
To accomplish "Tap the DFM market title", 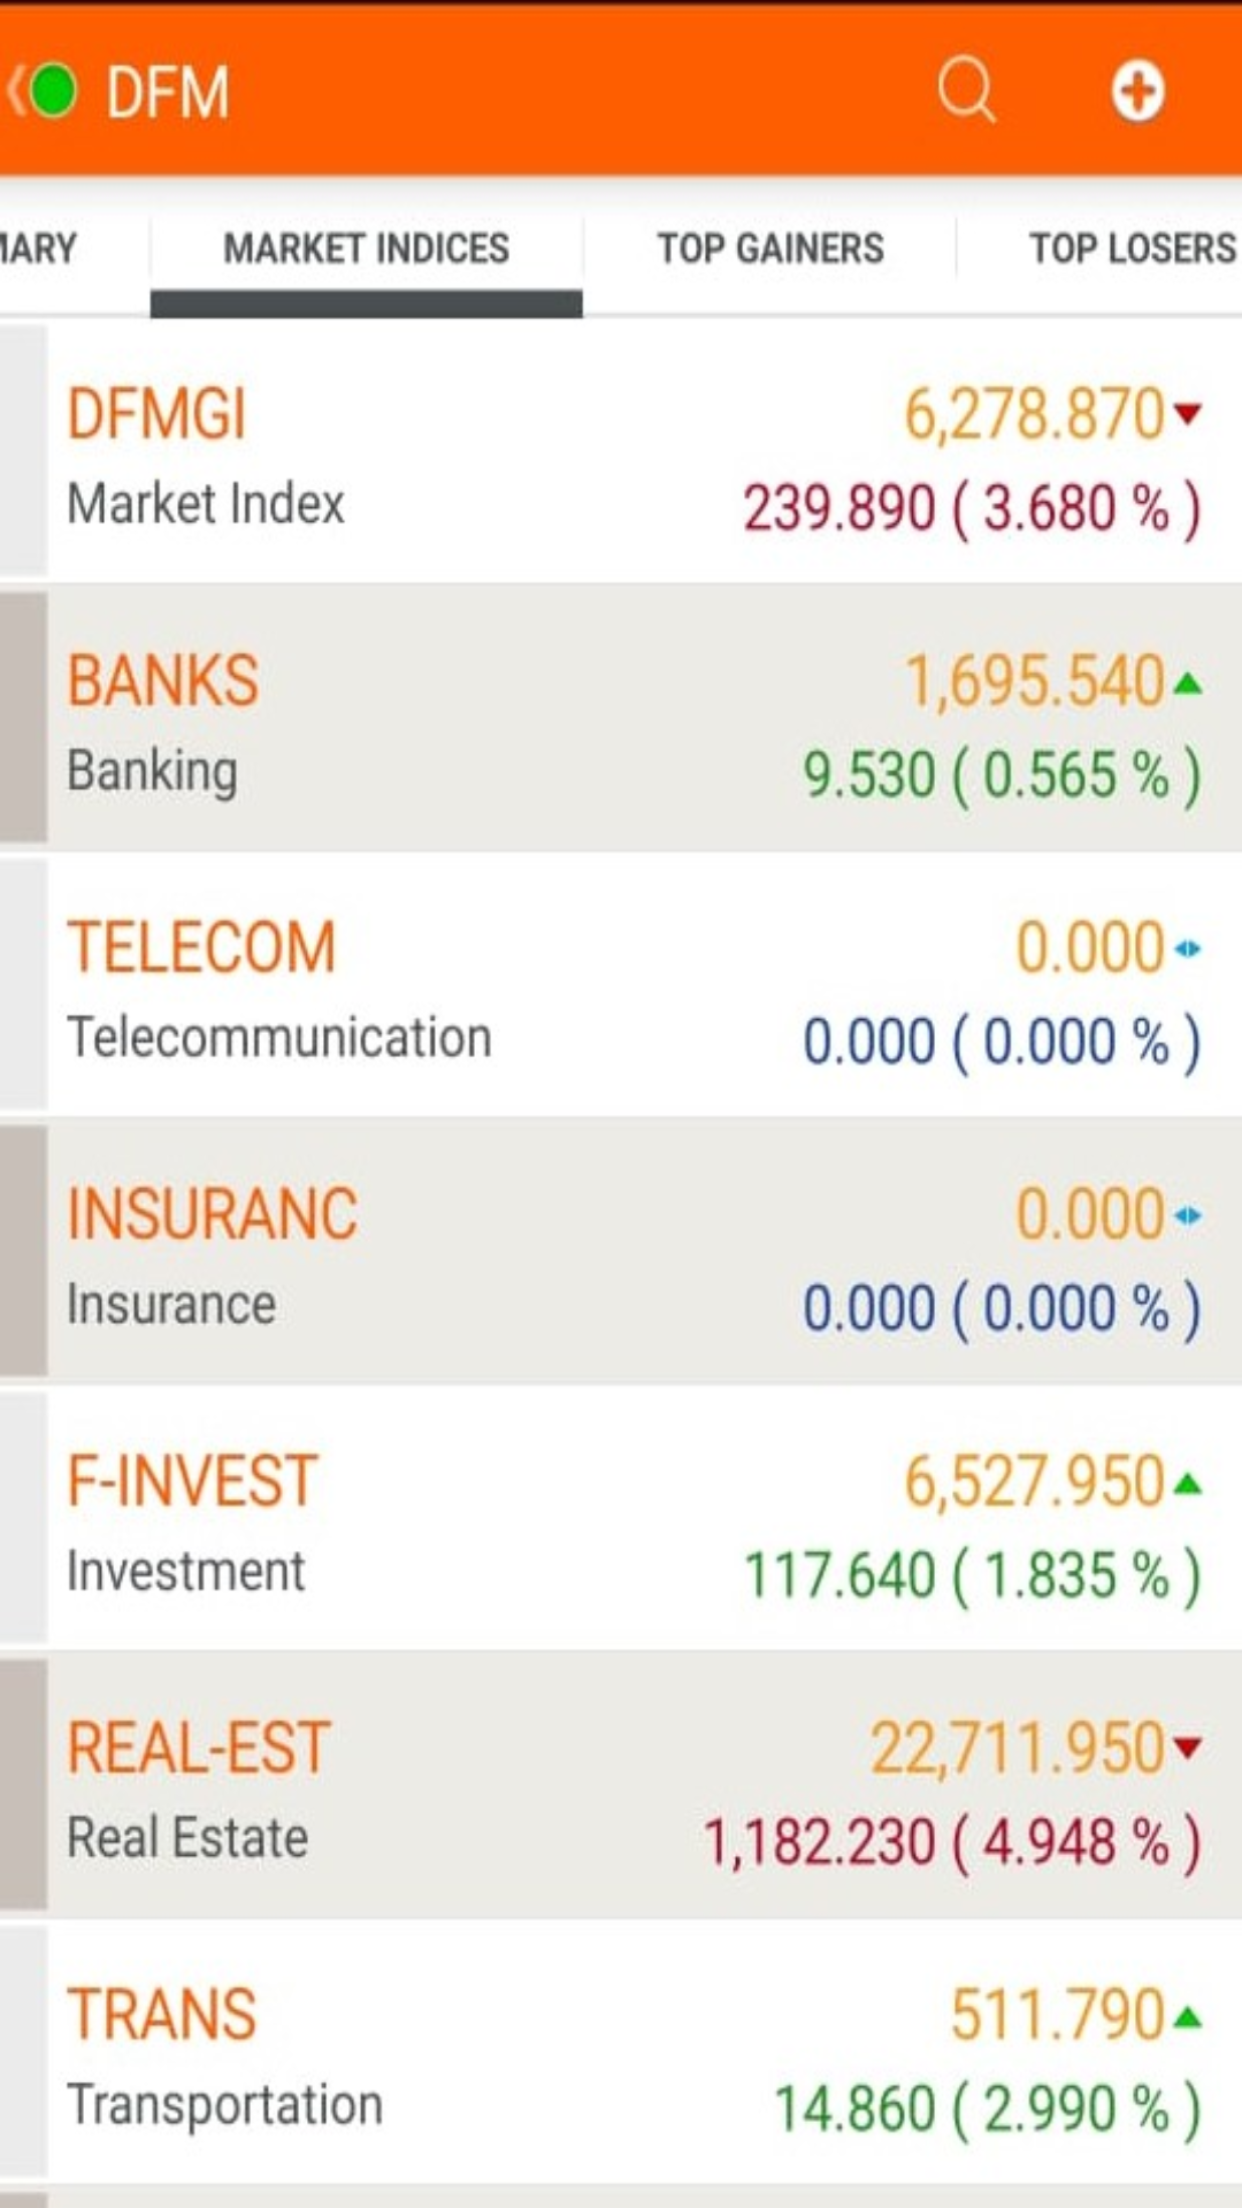I will tap(167, 92).
